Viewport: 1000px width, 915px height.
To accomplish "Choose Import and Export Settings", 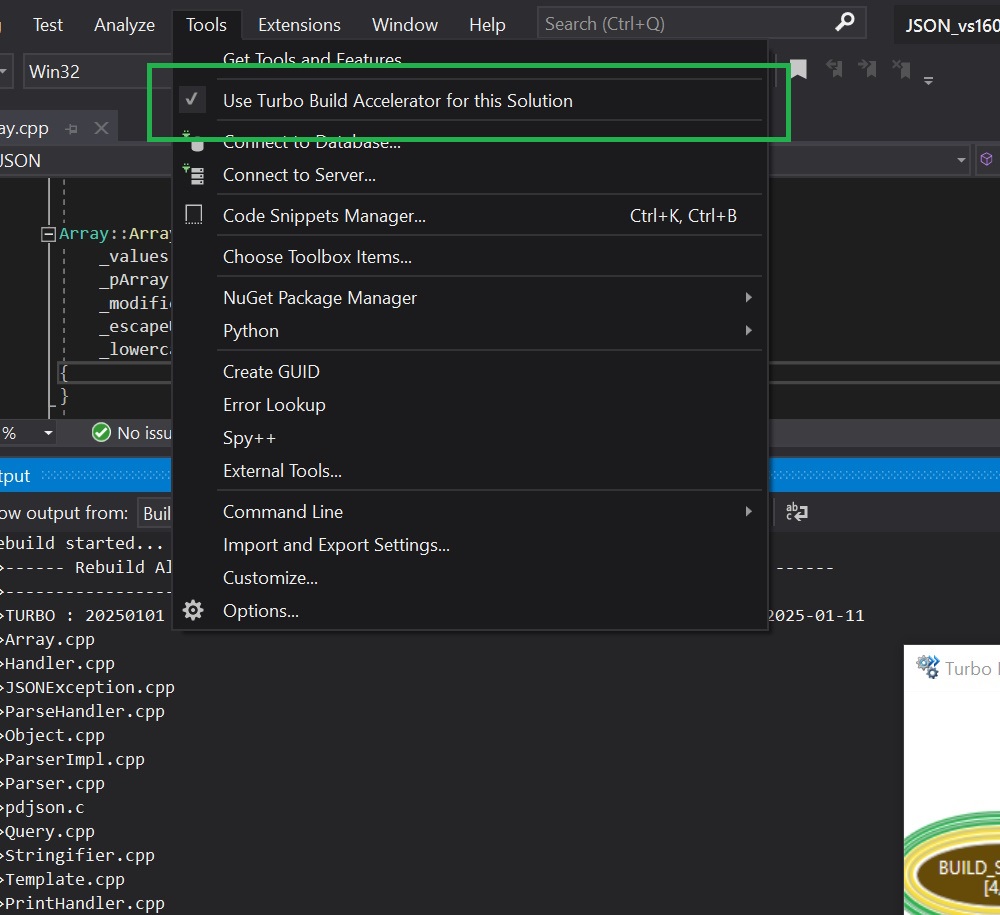I will coord(336,545).
